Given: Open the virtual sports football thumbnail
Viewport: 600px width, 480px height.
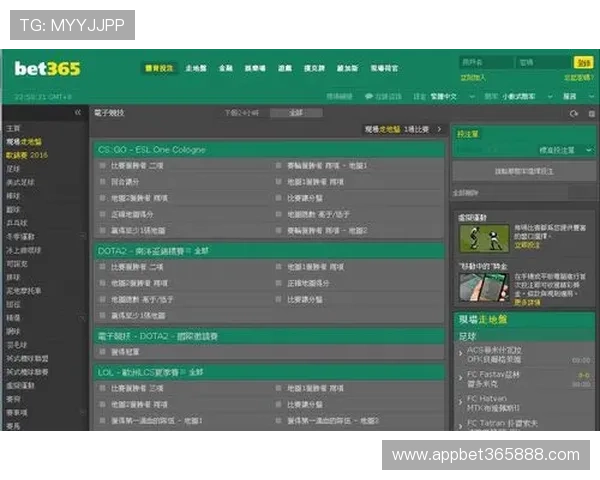Looking at the screenshot, I should pos(484,238).
